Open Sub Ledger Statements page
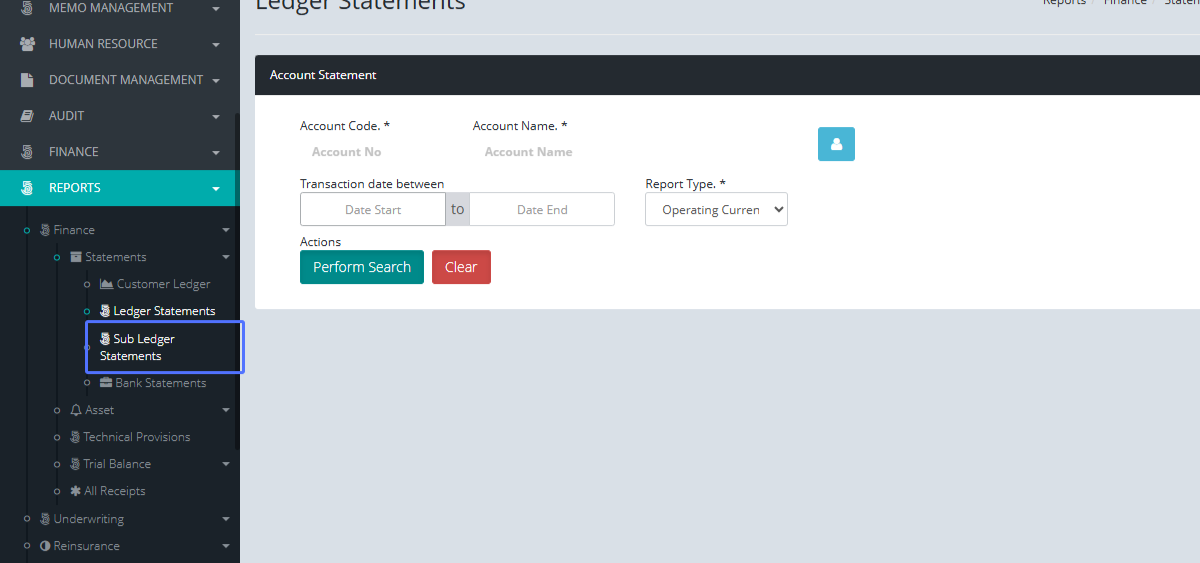Viewport: 1200px width, 563px height. [143, 347]
